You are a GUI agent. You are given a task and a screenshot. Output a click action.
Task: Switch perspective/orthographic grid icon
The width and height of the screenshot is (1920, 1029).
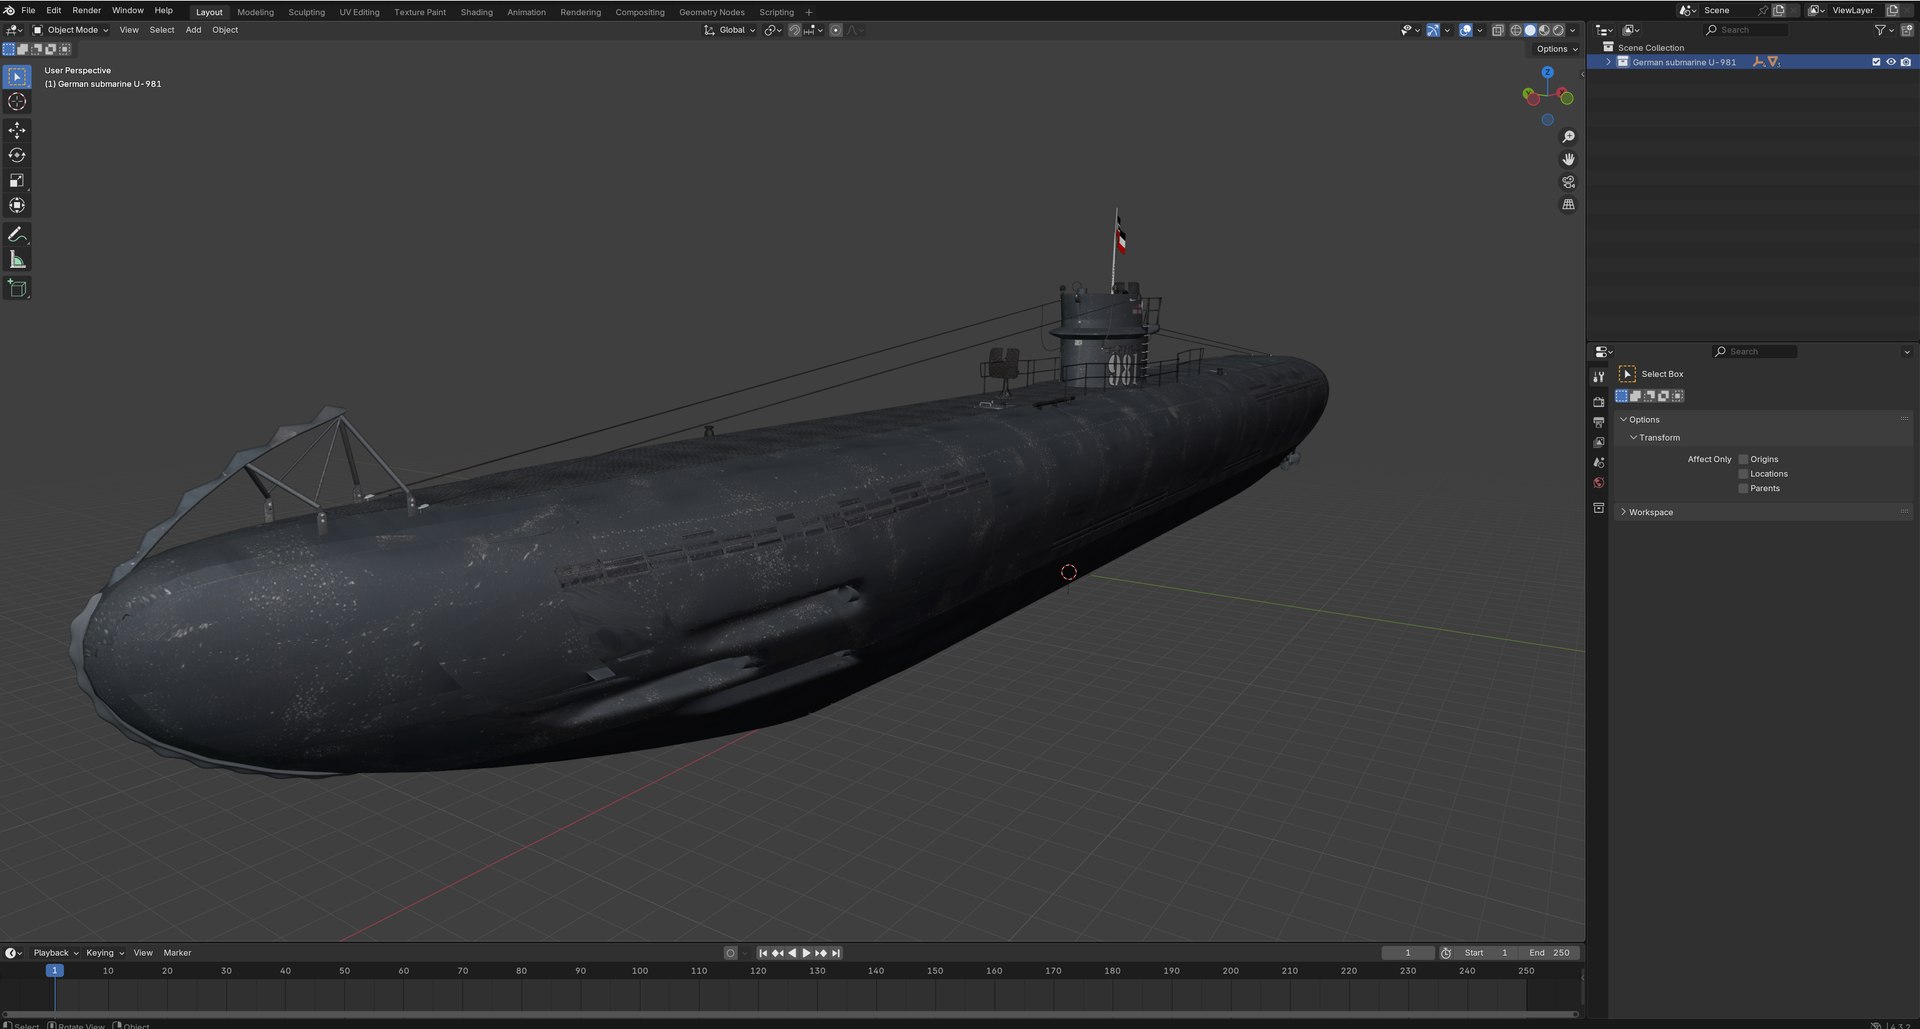[x=1568, y=204]
